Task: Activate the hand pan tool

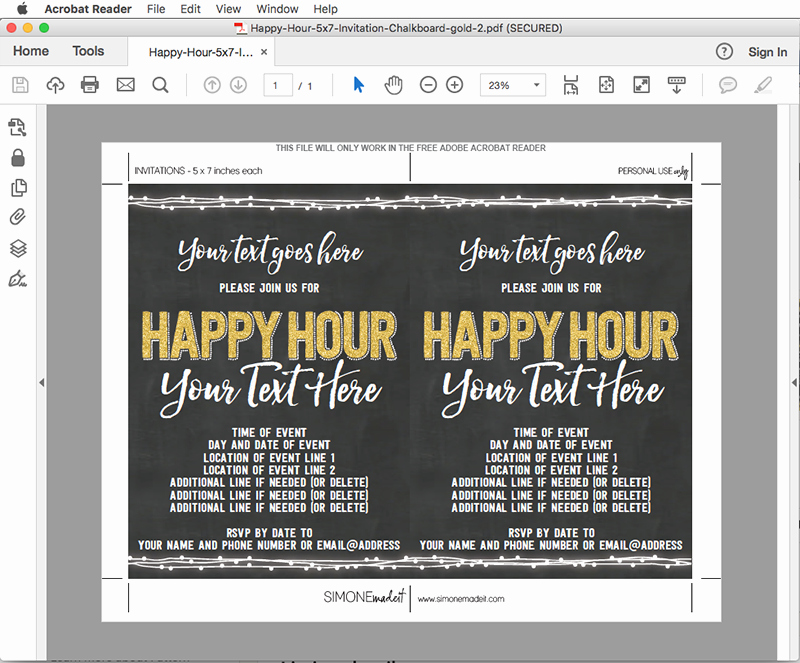Action: click(393, 85)
